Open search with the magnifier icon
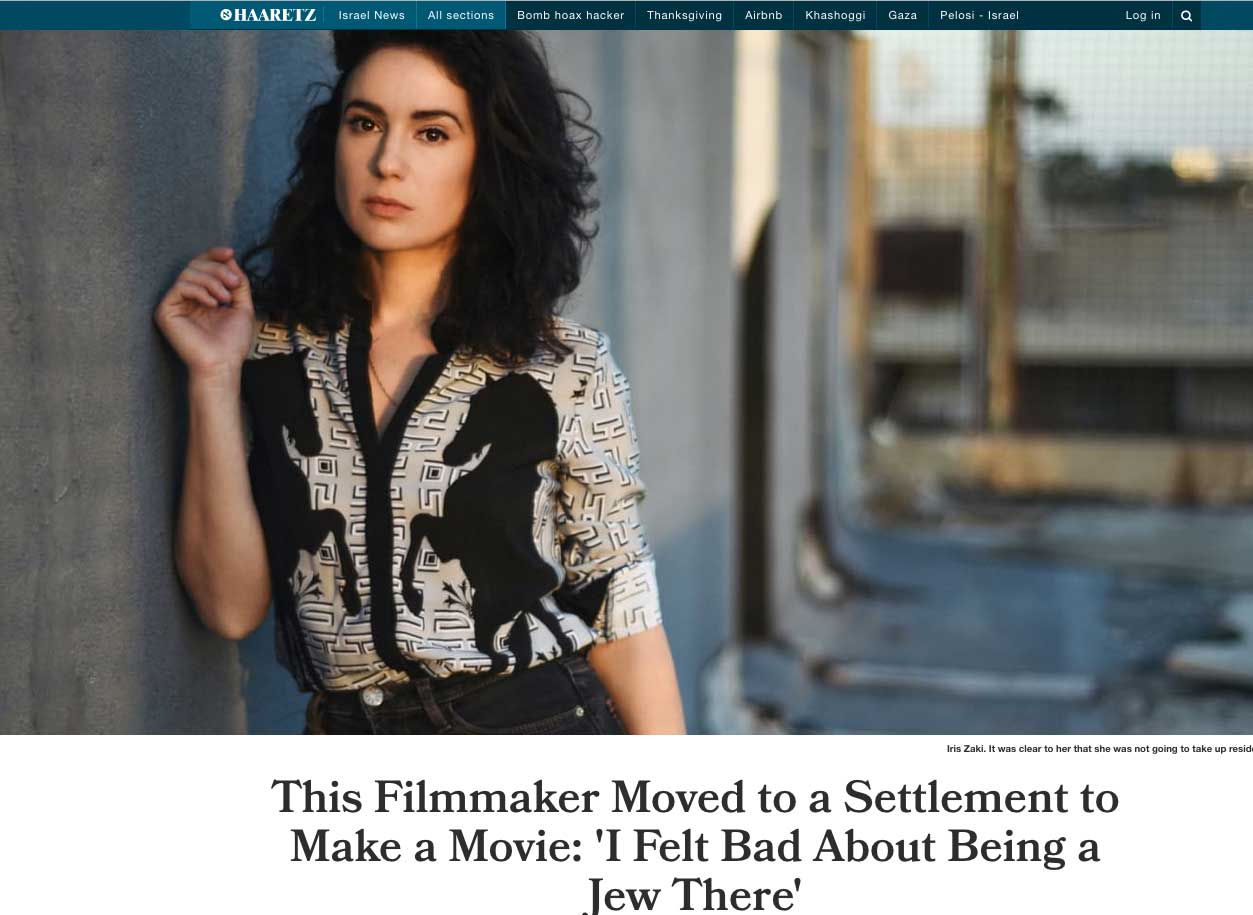Screen dimensions: 1253x915 pos(1186,15)
